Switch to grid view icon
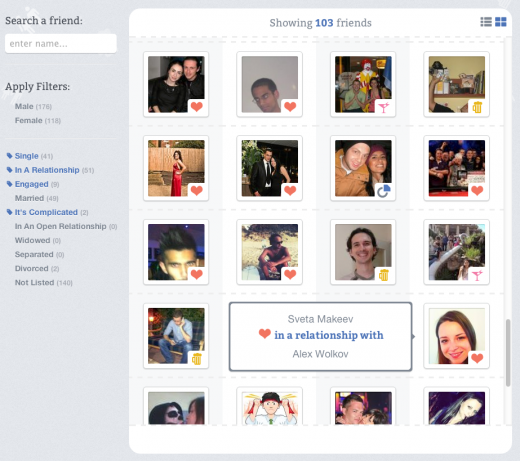Viewport: 520px width, 461px height. pyautogui.click(x=501, y=22)
